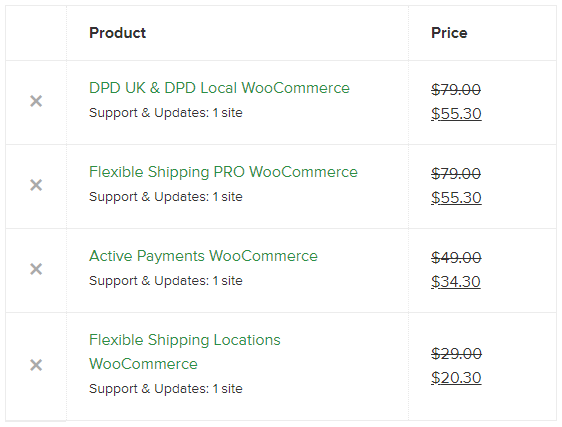Remove Flexible Shipping PRO WooCommerce from cart

pos(36,185)
